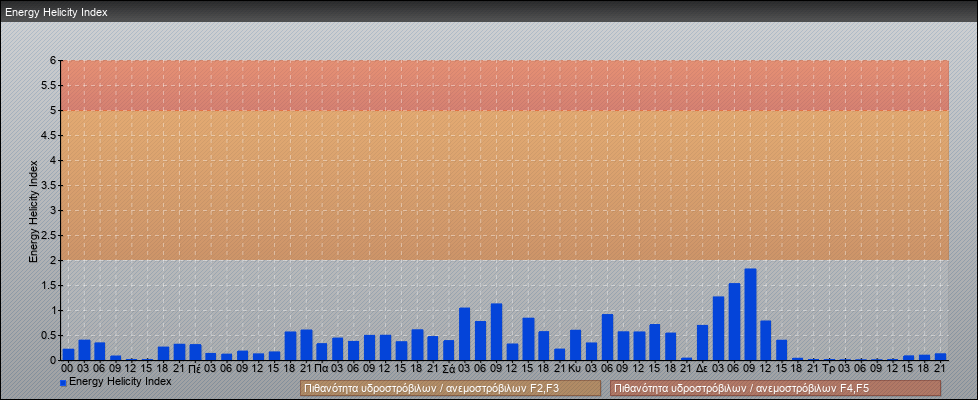Click the 3.5 value on y-axis
This screenshot has width=978, height=400.
[x=50, y=185]
